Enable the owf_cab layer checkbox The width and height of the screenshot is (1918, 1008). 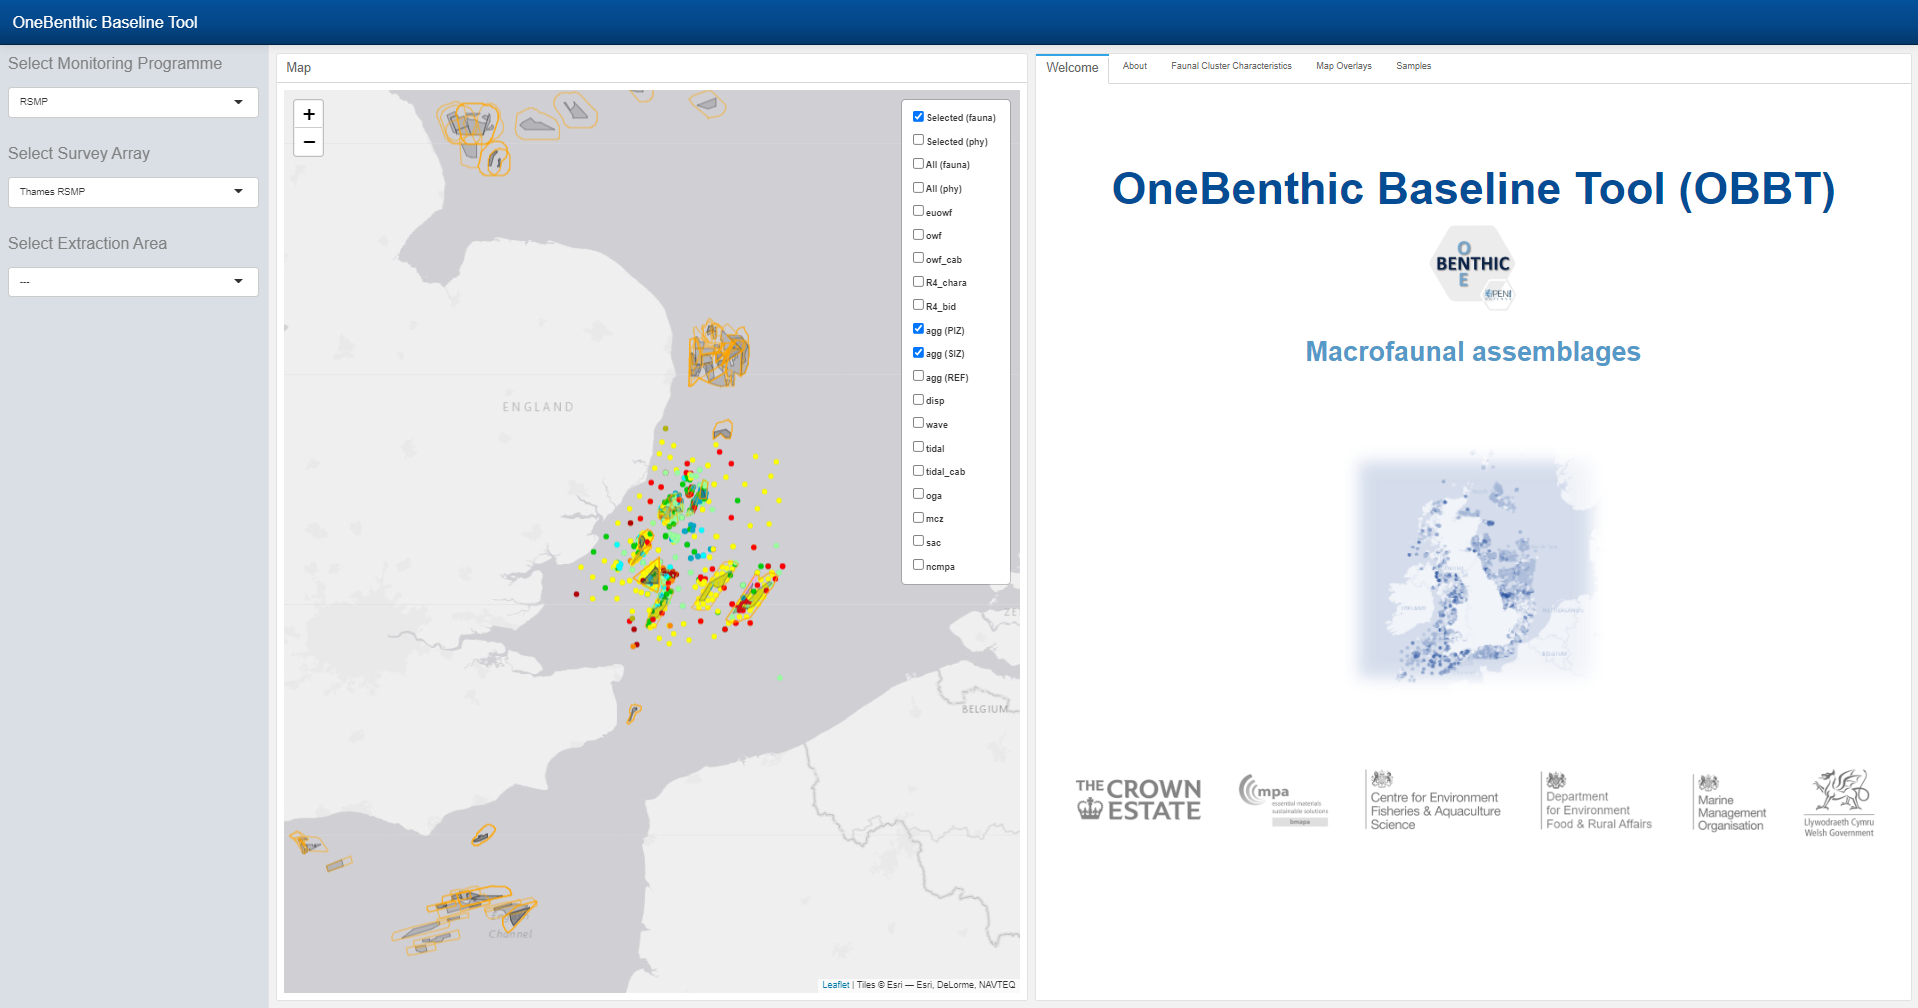coord(918,258)
